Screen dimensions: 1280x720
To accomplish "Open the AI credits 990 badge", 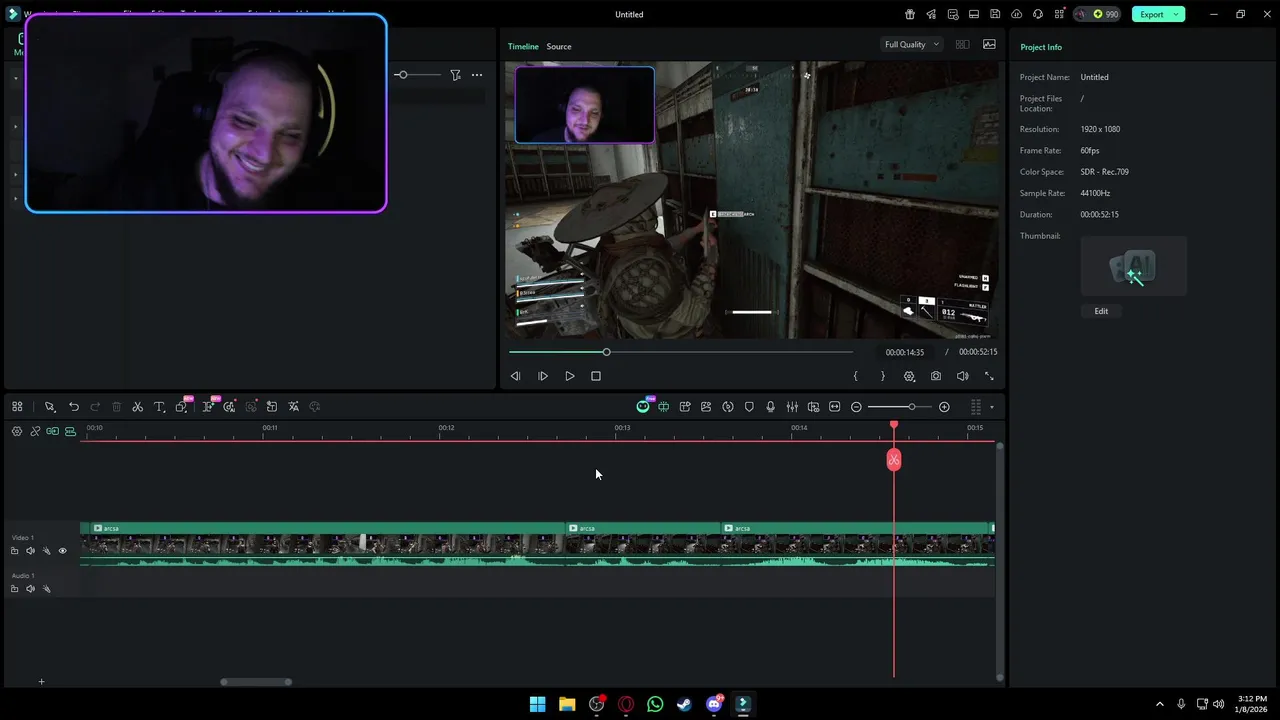I will click(1097, 14).
